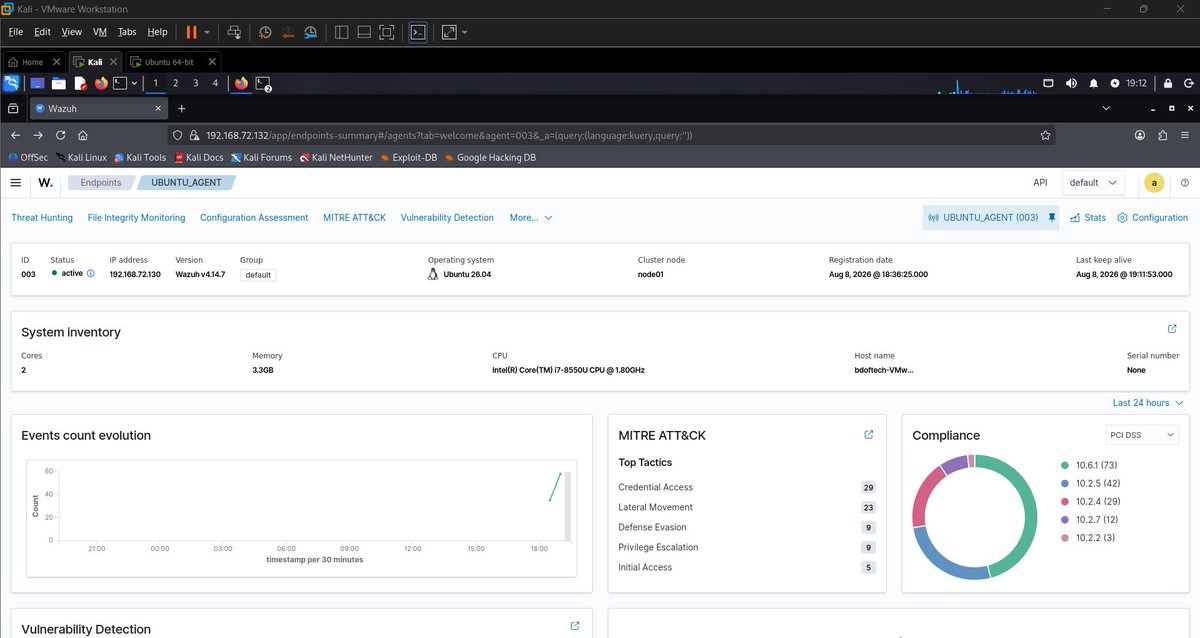This screenshot has height=638, width=1200.
Task: Open the VMware stretch guest dropdown arrow
Action: [x=464, y=32]
